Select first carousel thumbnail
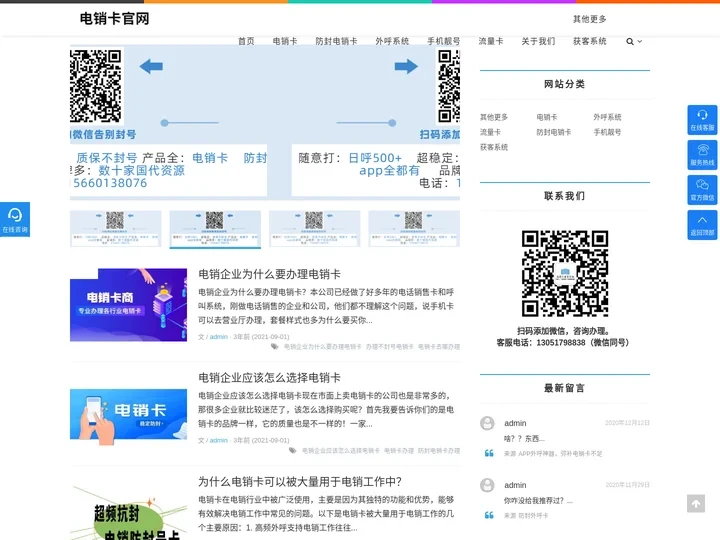Image resolution: width=720 pixels, height=540 pixels. tap(116, 229)
